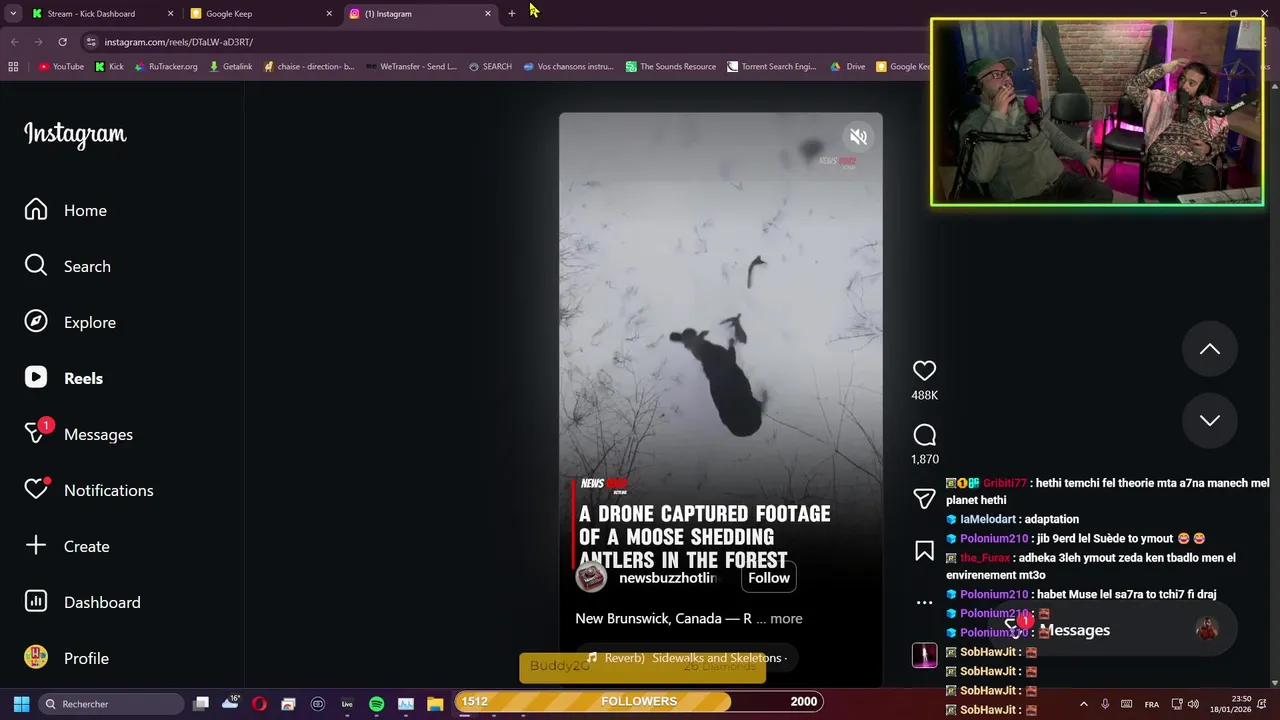Open the WeTransfer bookmark
1280x720 pixels.
(411, 67)
